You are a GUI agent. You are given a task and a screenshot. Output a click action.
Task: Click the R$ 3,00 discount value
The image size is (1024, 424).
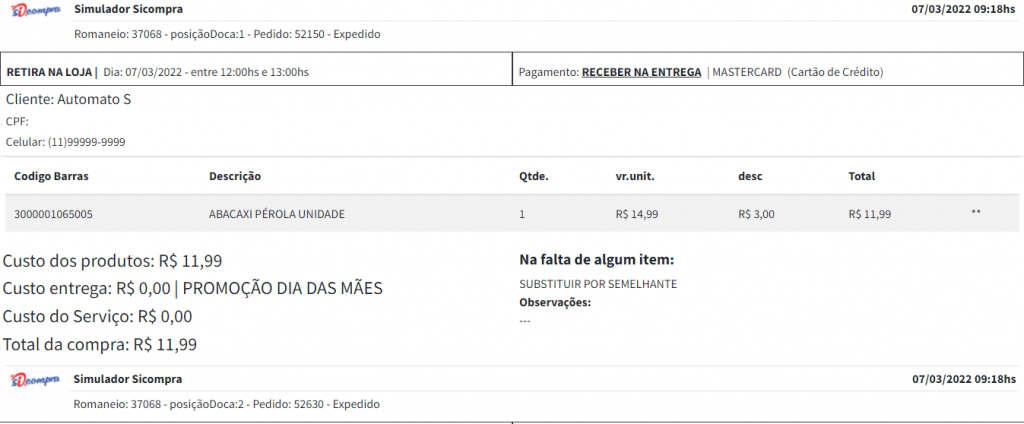[x=755, y=214]
